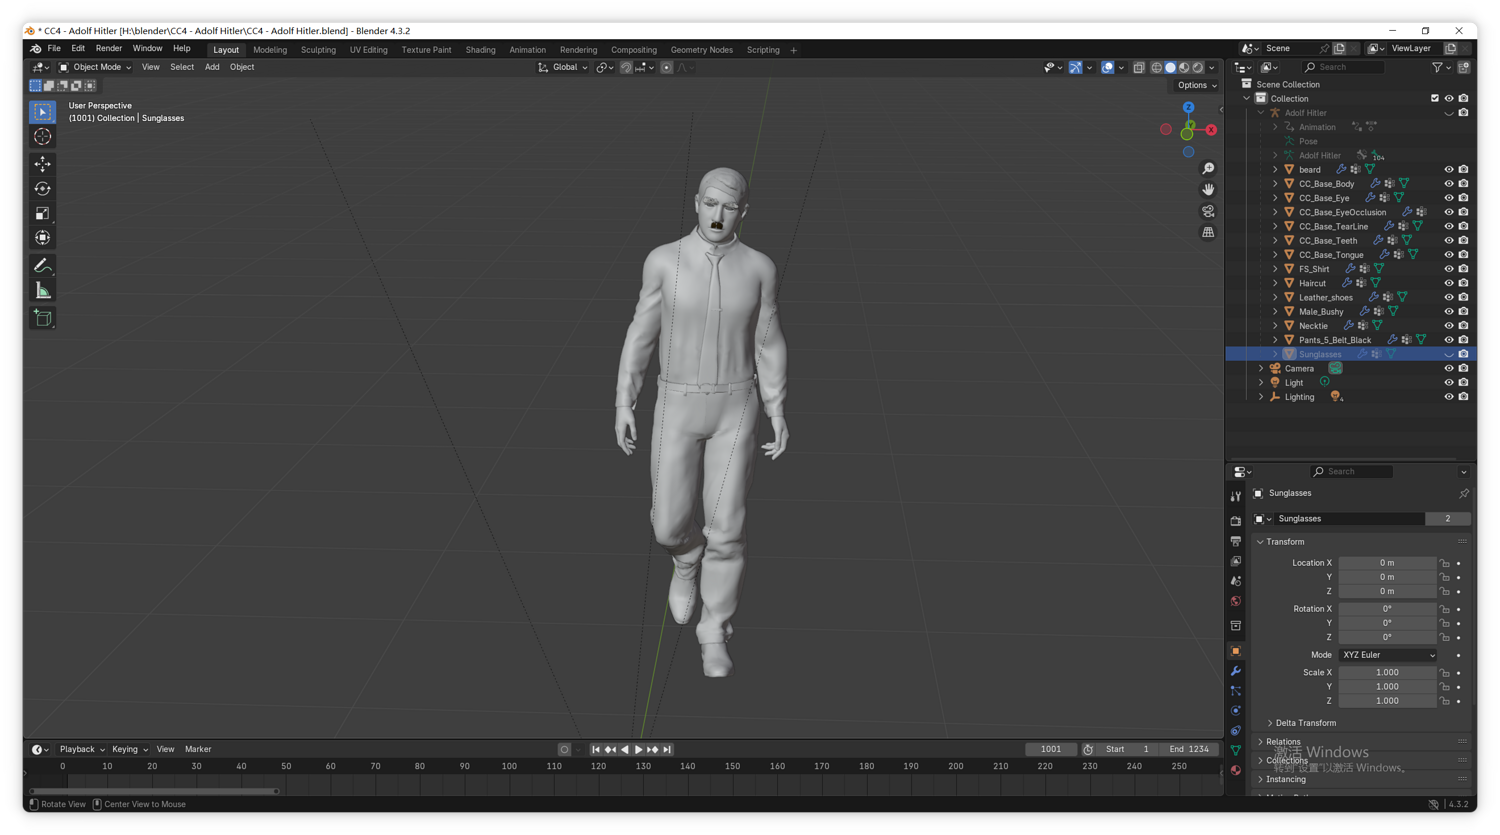Open the File menu
The image size is (1500, 835).
54,49
